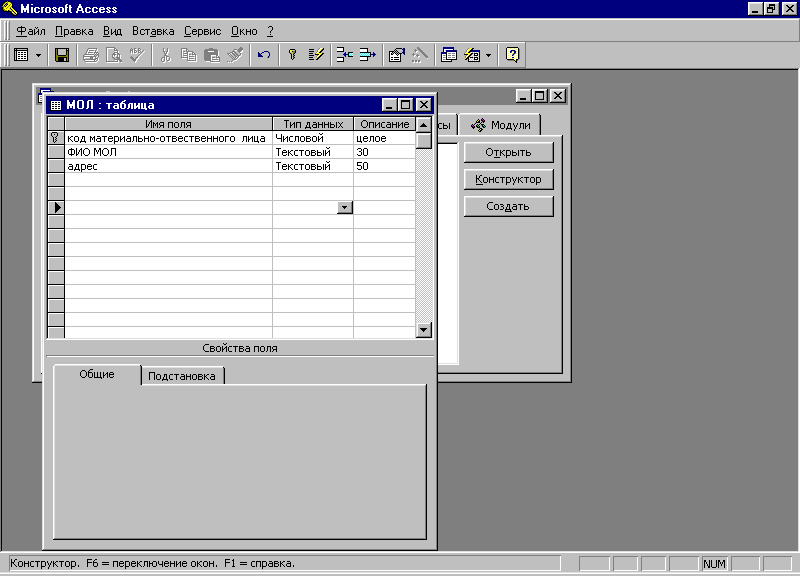Open the ? help menu
Viewport: 800px width, 576px height.
[x=270, y=31]
